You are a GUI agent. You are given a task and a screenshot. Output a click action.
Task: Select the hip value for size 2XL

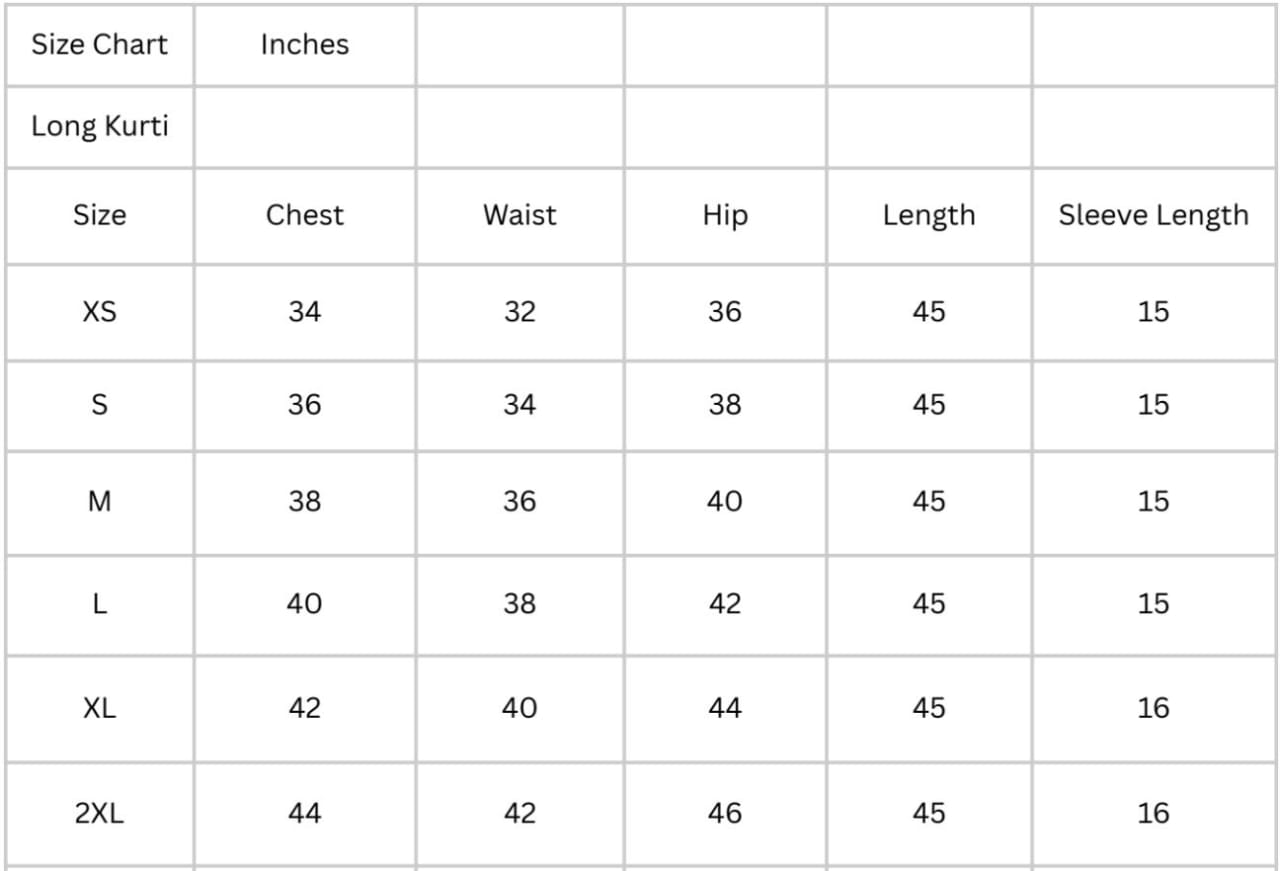tap(725, 813)
